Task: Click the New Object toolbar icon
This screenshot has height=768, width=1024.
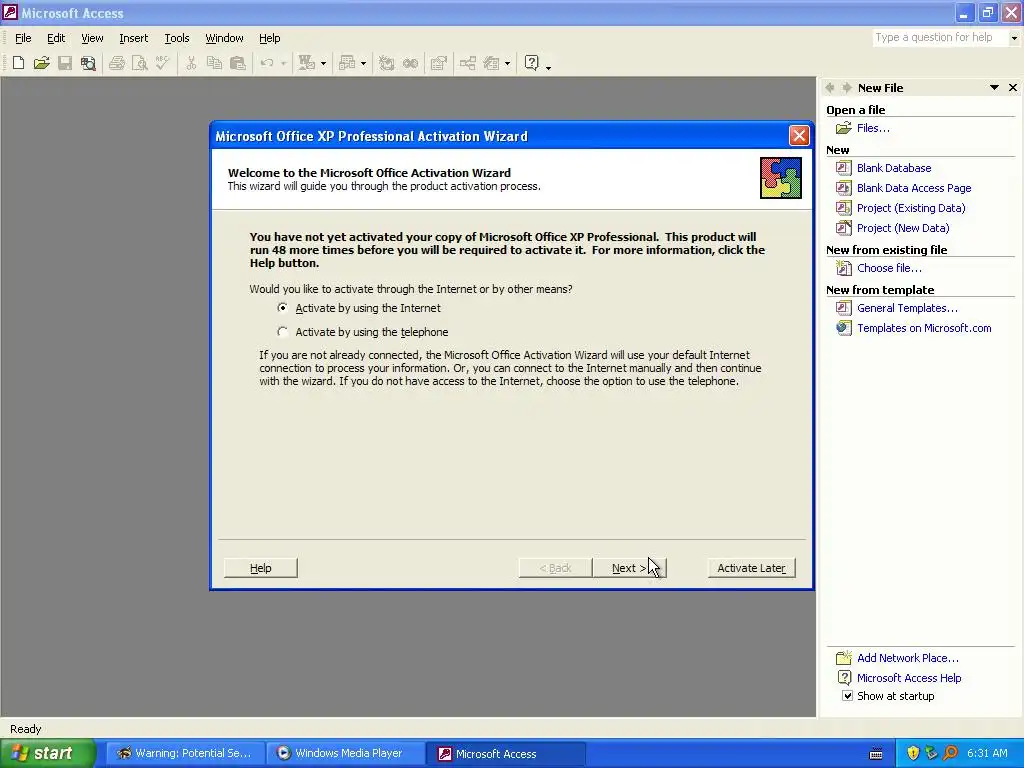Action: 491,63
